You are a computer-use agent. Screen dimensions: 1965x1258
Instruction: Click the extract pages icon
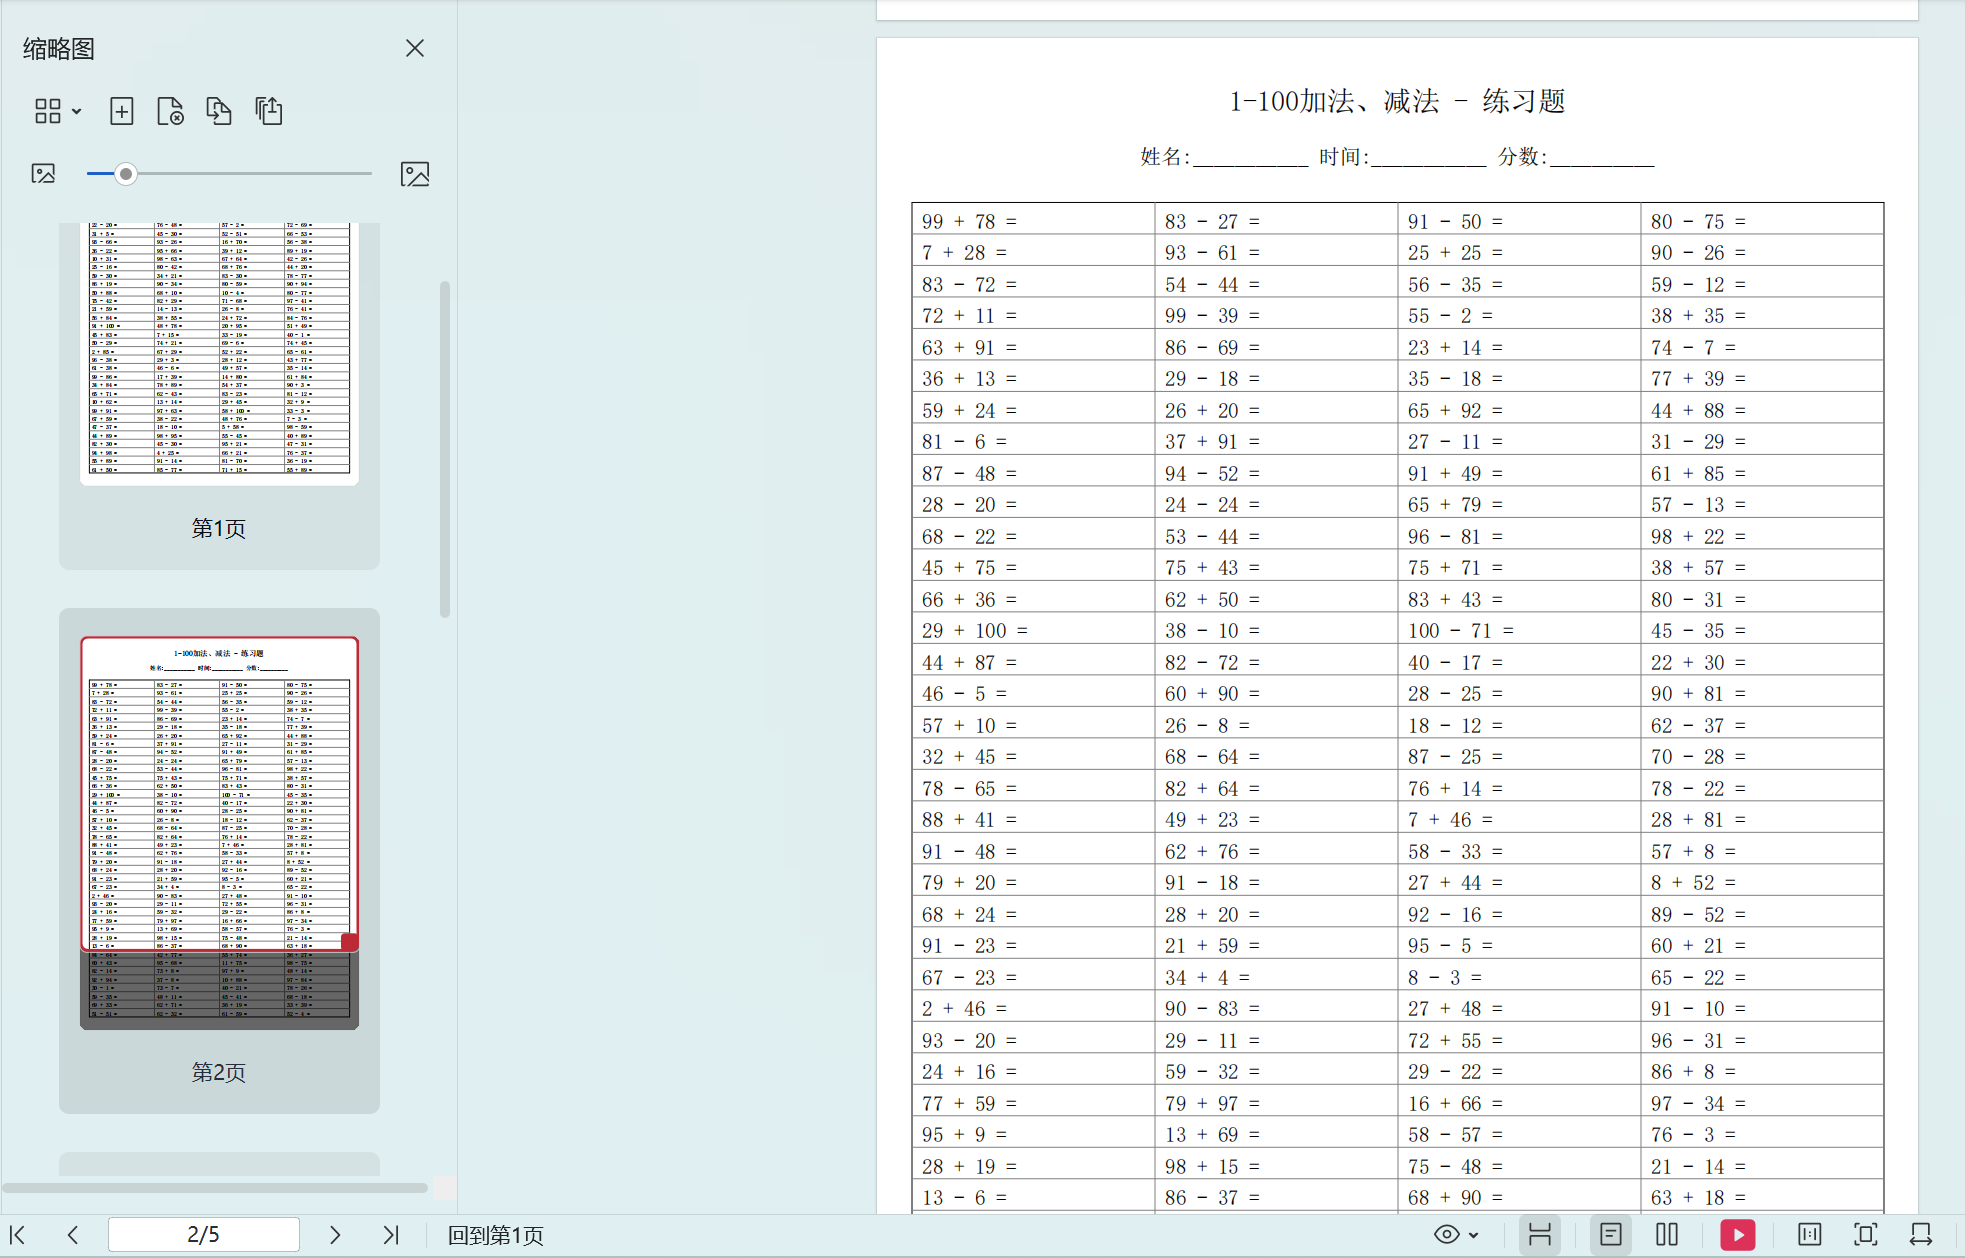pyautogui.click(x=268, y=111)
